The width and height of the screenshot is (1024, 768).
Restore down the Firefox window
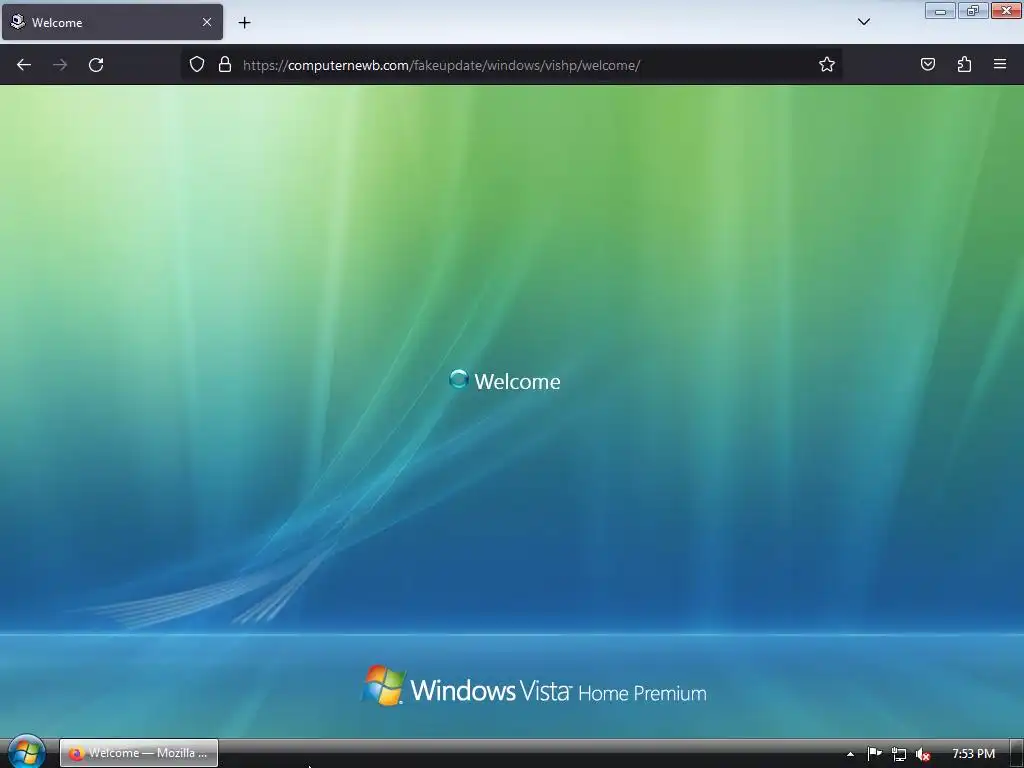tap(973, 11)
